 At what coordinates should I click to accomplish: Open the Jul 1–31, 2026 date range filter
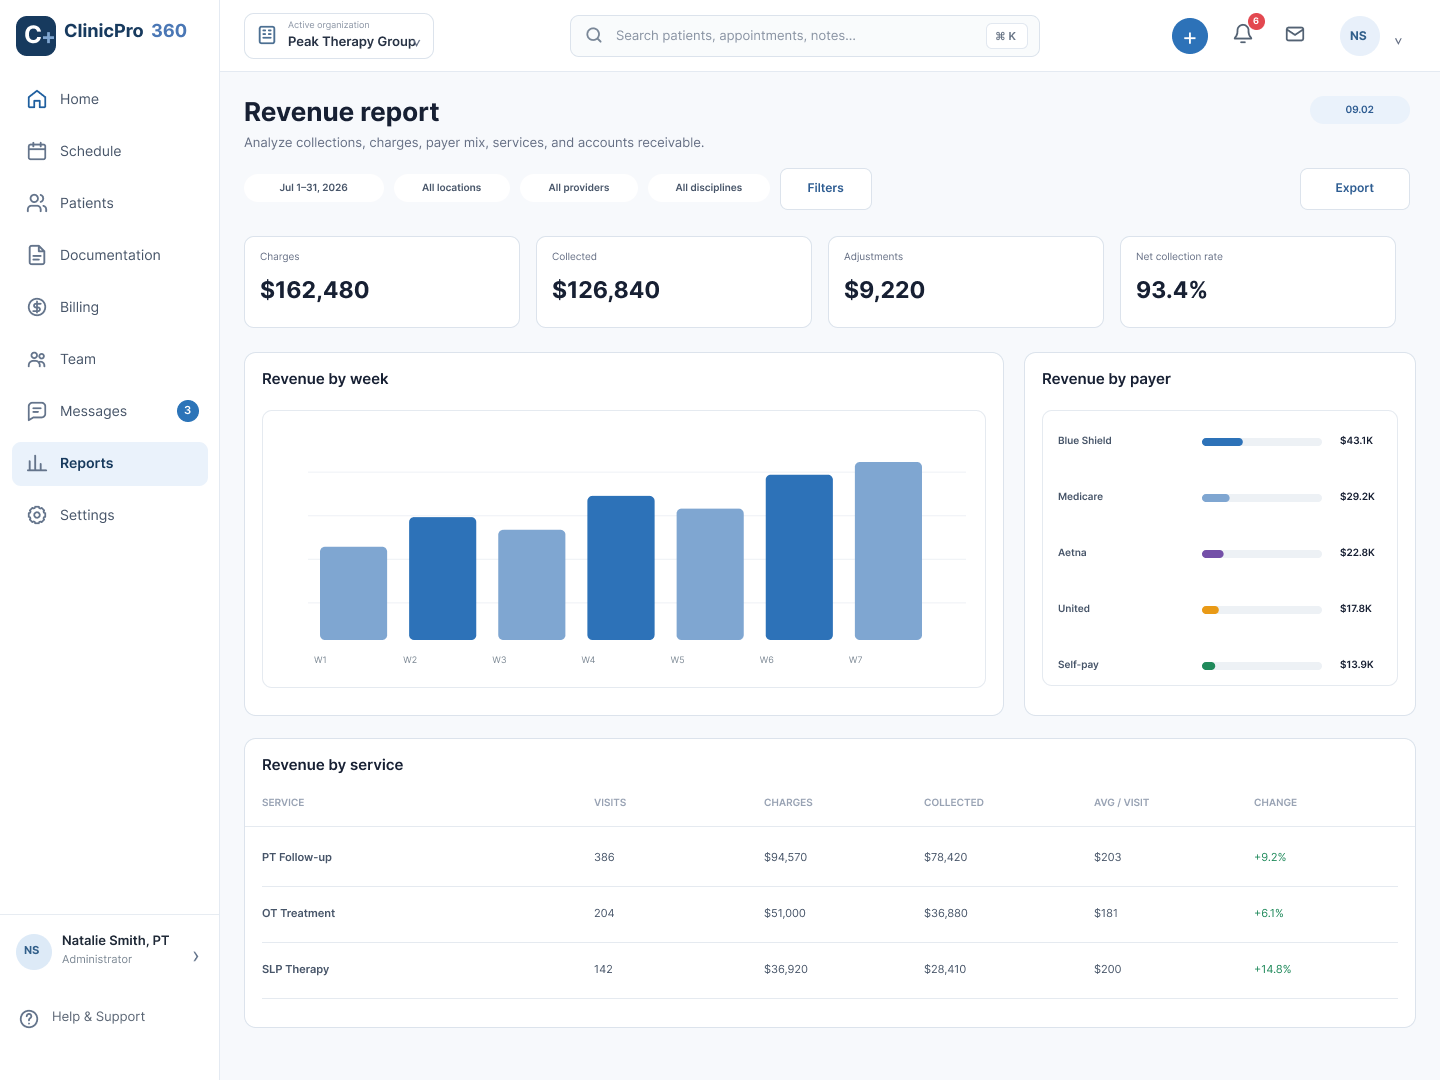coord(314,188)
